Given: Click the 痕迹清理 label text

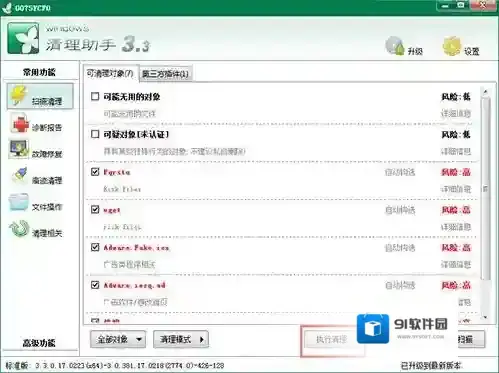Looking at the screenshot, I should click(47, 180).
